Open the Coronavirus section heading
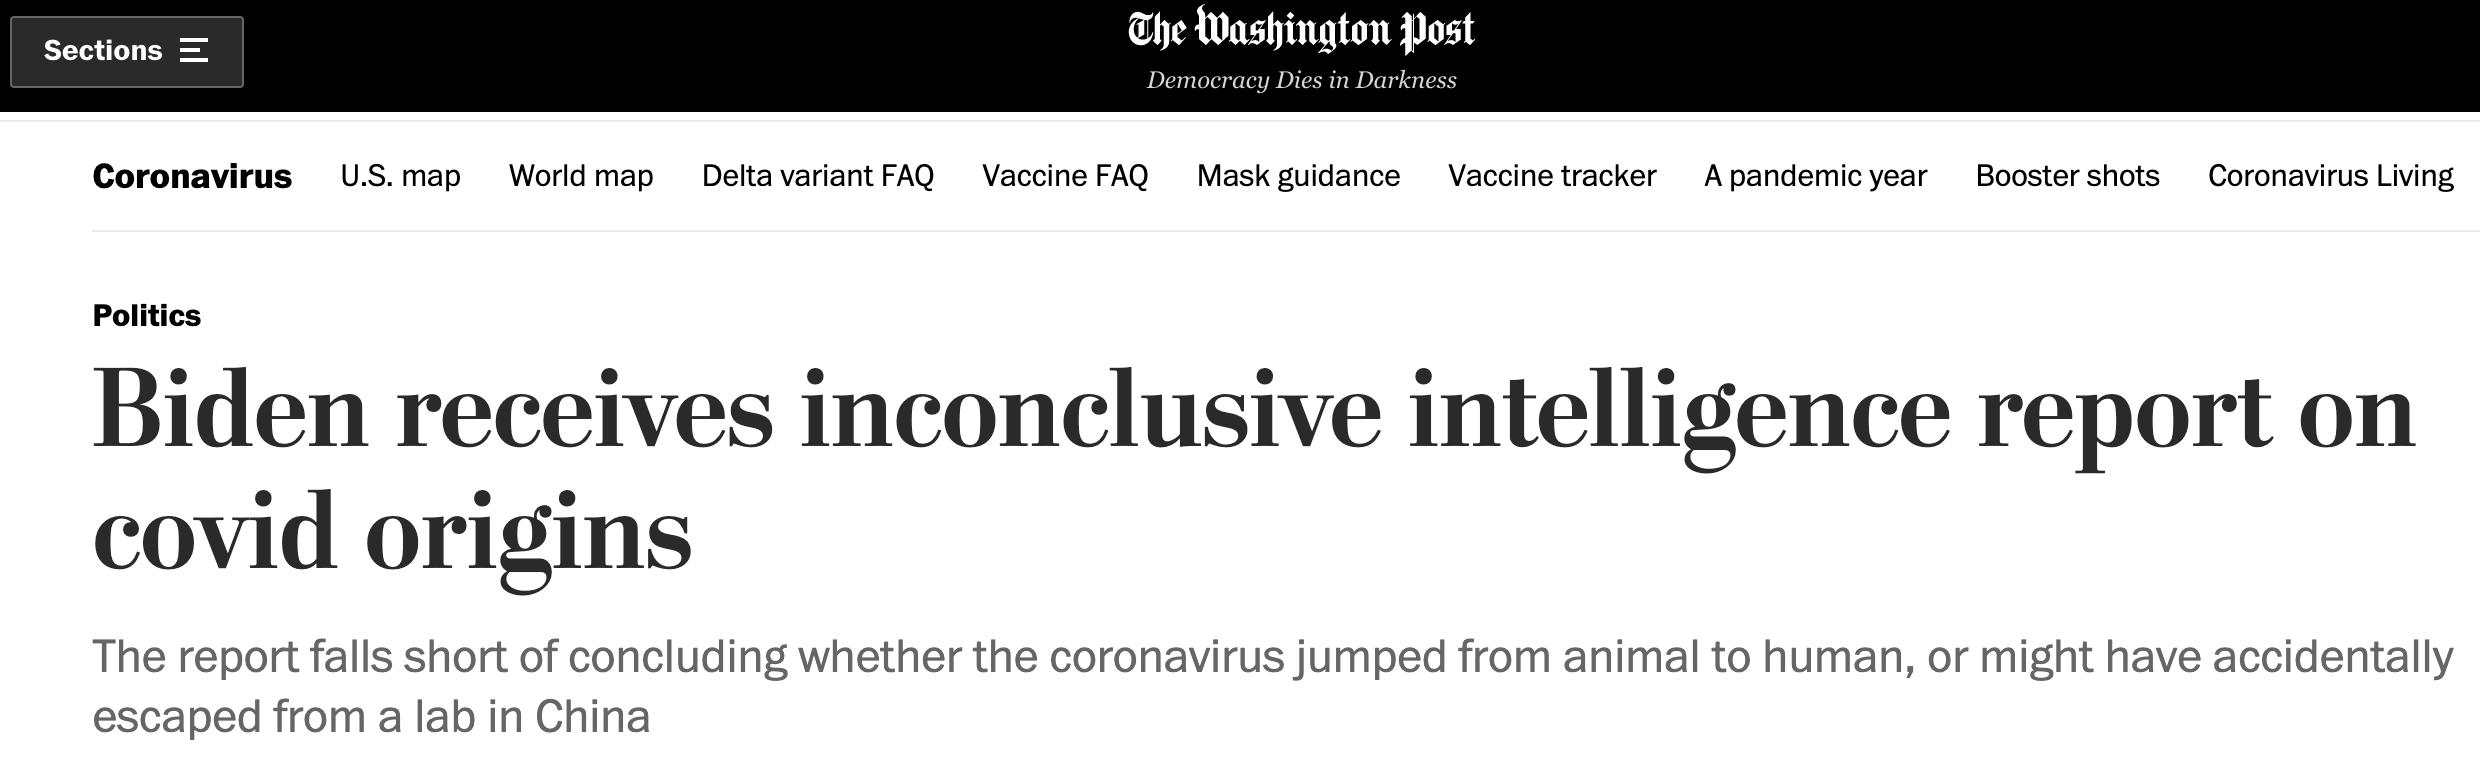 click(x=192, y=176)
